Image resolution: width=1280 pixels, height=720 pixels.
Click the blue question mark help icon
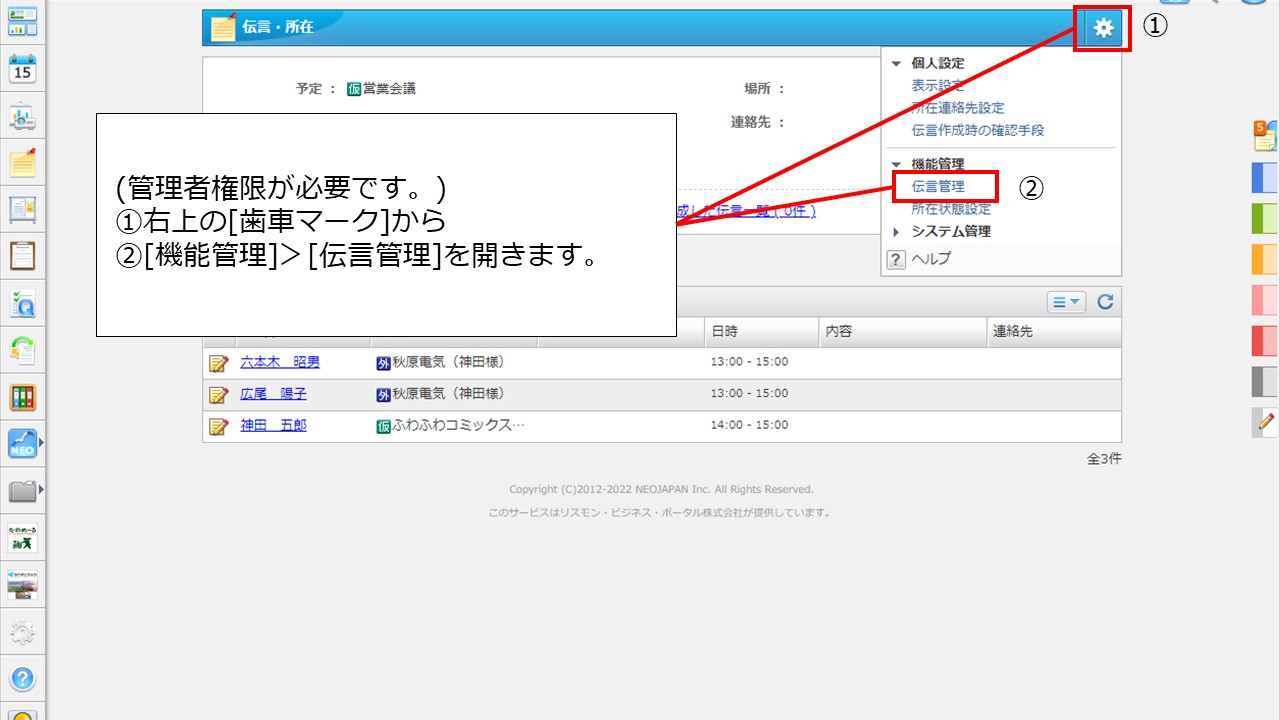click(22, 679)
